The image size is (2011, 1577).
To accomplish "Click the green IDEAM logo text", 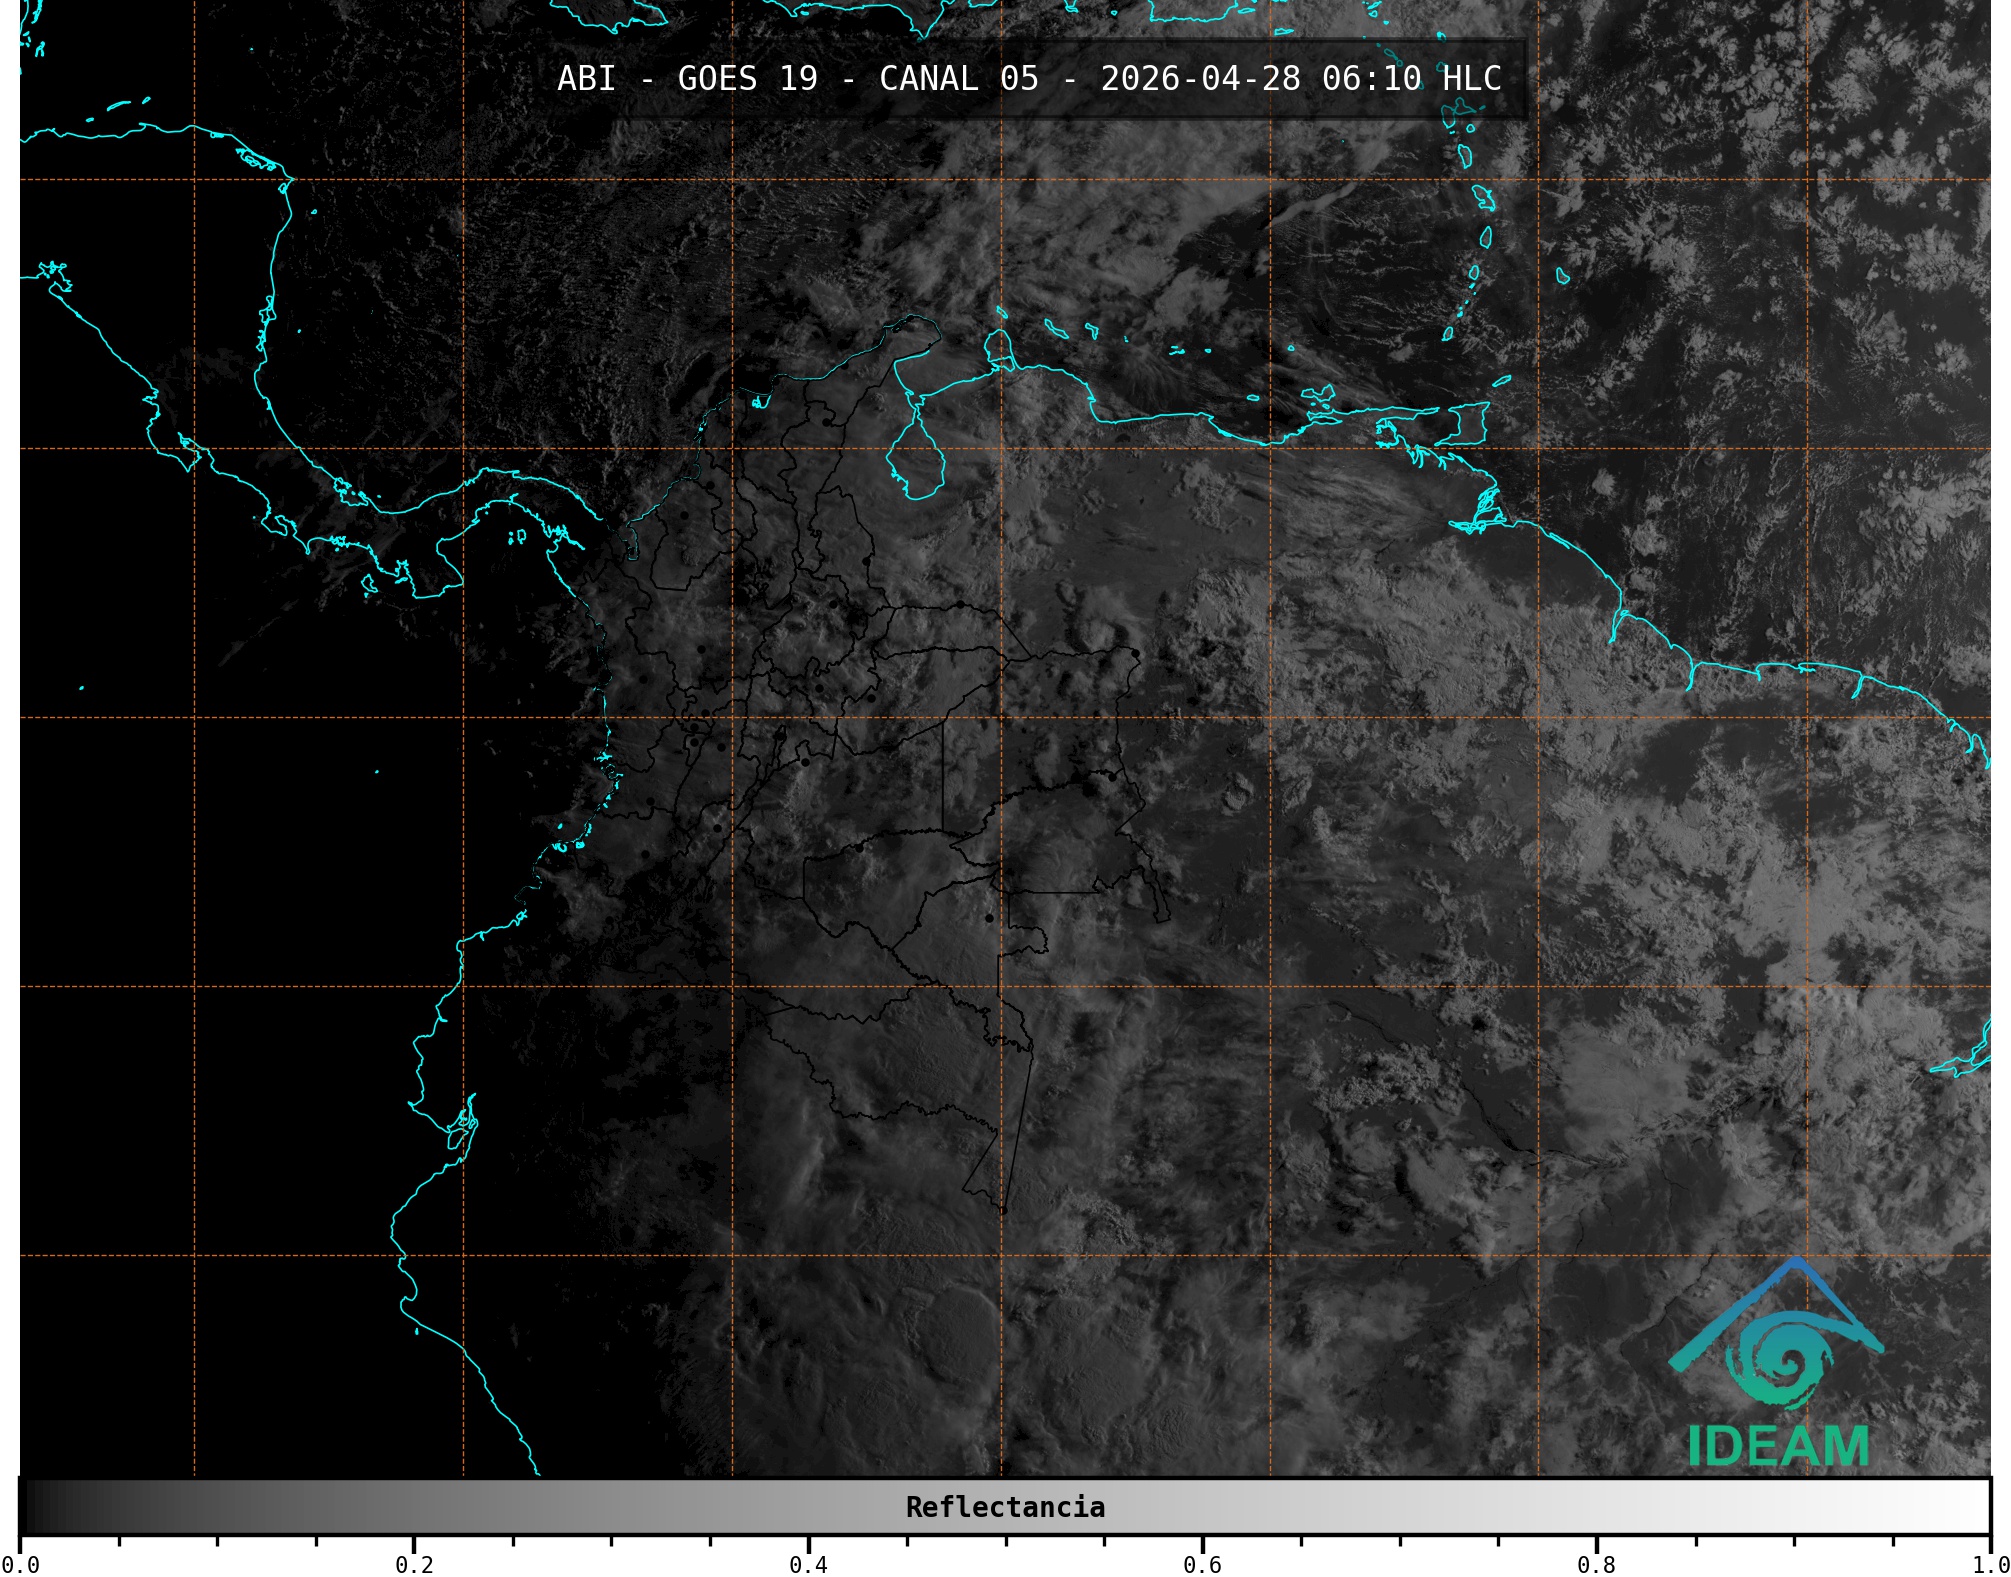I will point(1778,1445).
